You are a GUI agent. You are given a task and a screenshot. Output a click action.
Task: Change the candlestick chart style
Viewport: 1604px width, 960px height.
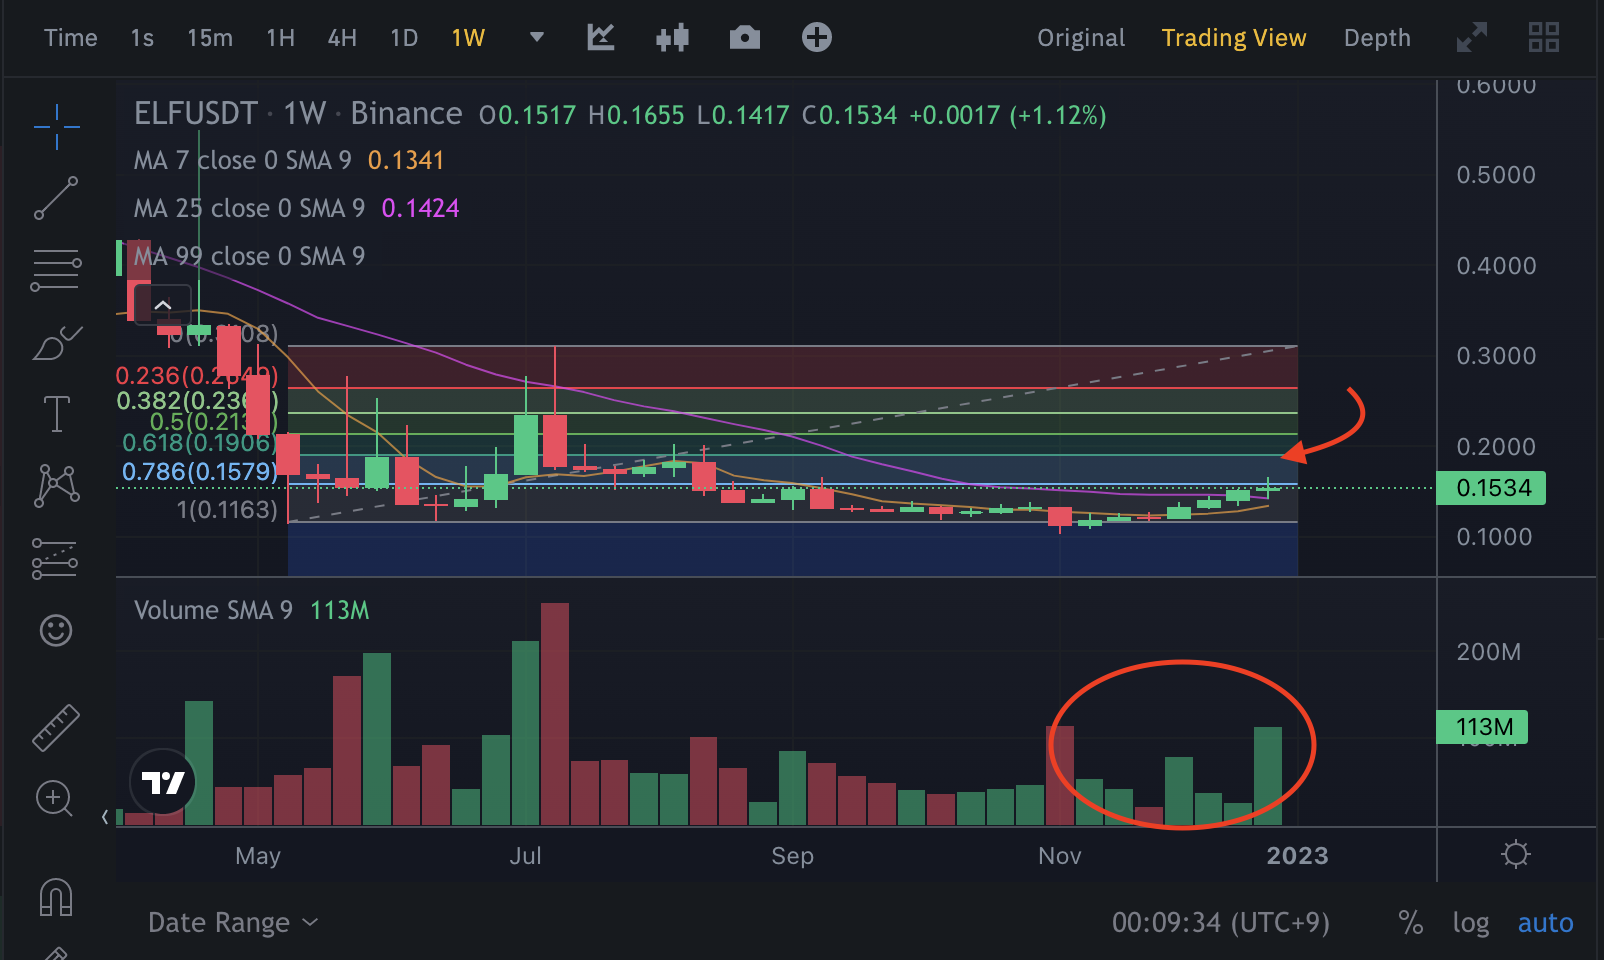pos(672,38)
